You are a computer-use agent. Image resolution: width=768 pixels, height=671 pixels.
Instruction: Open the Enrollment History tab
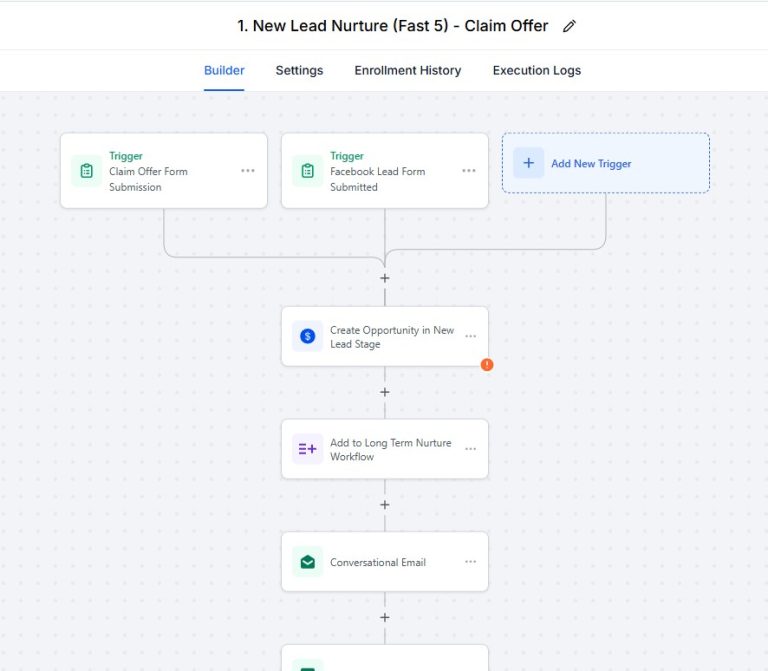[x=407, y=71]
